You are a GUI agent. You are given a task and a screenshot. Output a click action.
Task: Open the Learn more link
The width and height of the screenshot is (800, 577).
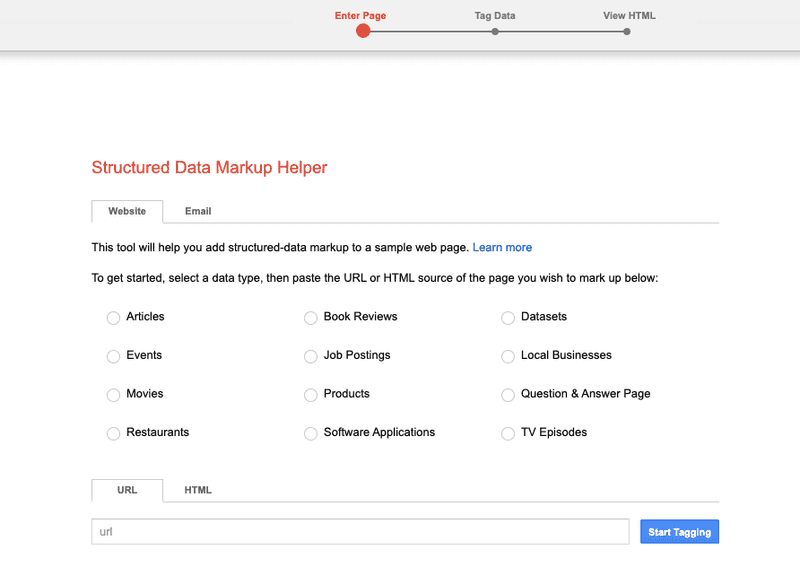(502, 247)
